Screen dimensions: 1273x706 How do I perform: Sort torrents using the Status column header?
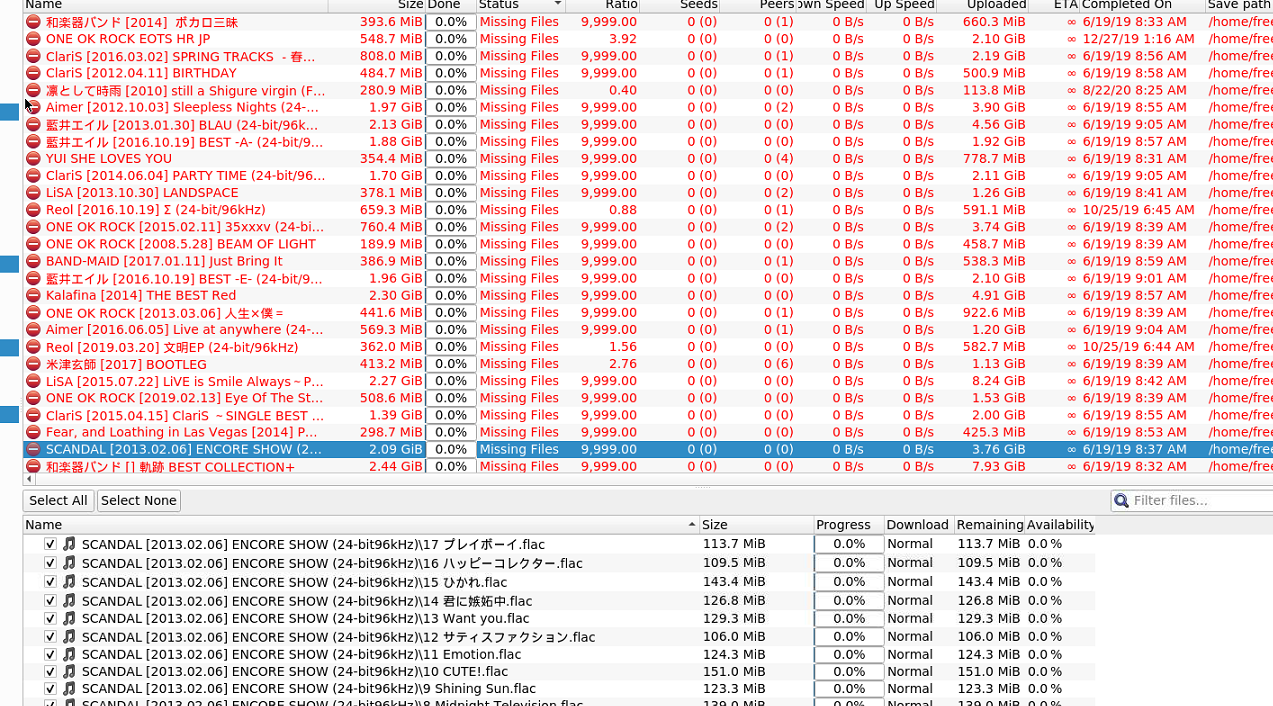coord(520,5)
